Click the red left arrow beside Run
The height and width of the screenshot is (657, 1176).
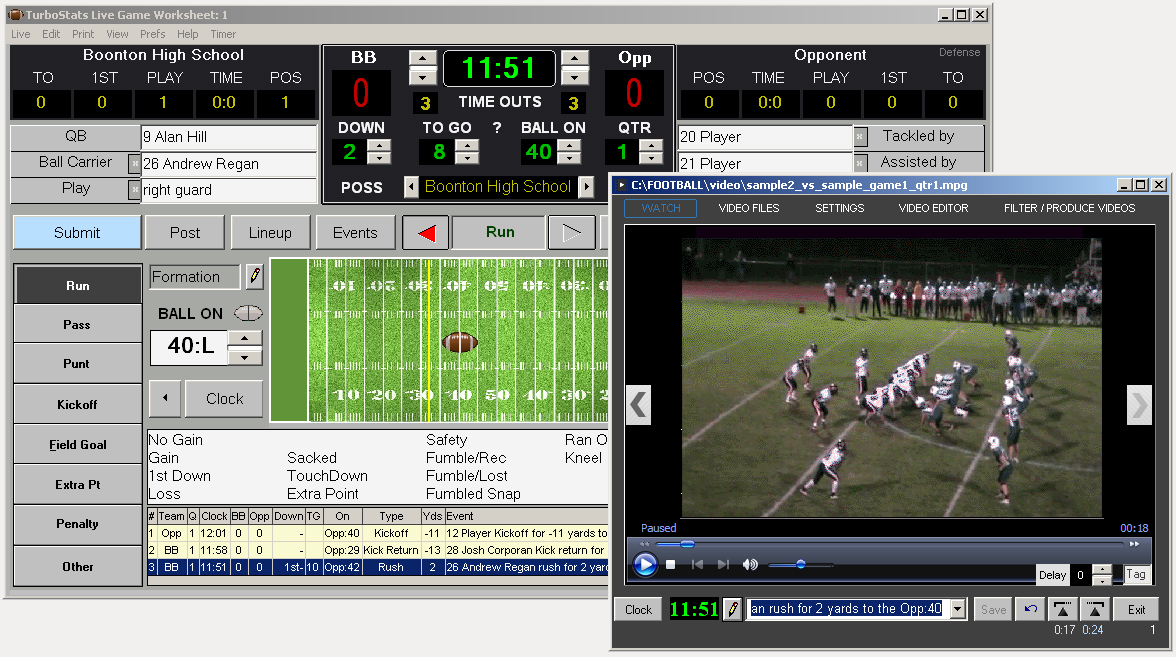(x=426, y=233)
